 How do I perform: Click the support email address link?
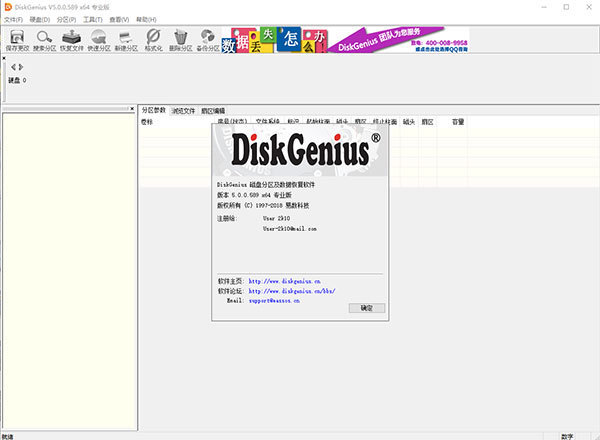pos(274,301)
